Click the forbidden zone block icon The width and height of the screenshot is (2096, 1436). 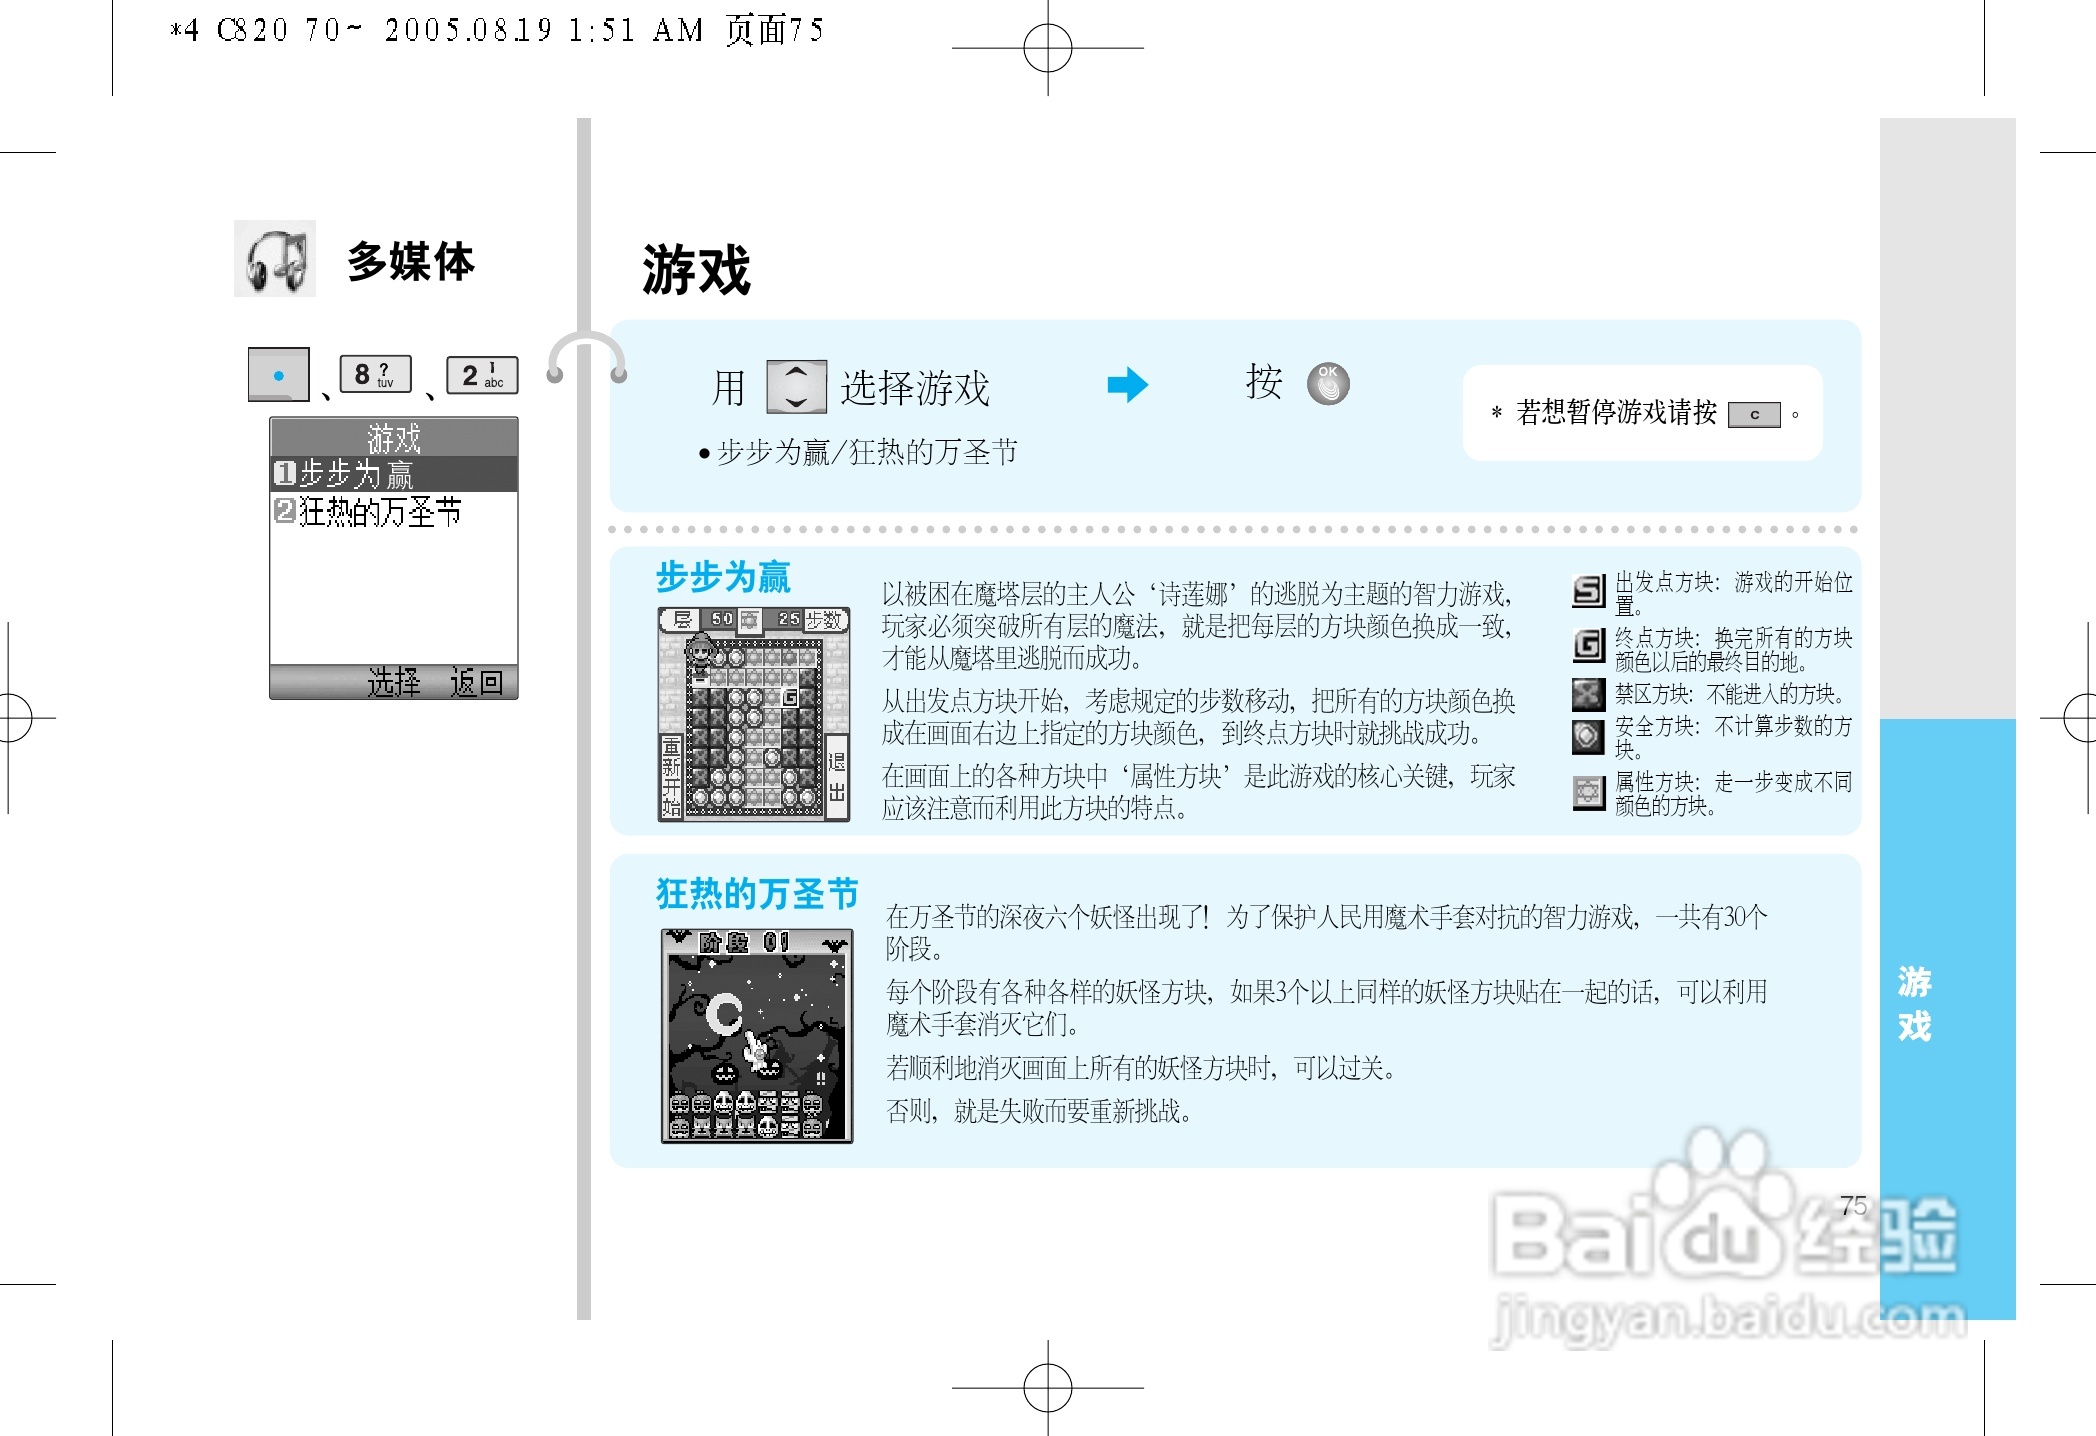tap(1588, 693)
